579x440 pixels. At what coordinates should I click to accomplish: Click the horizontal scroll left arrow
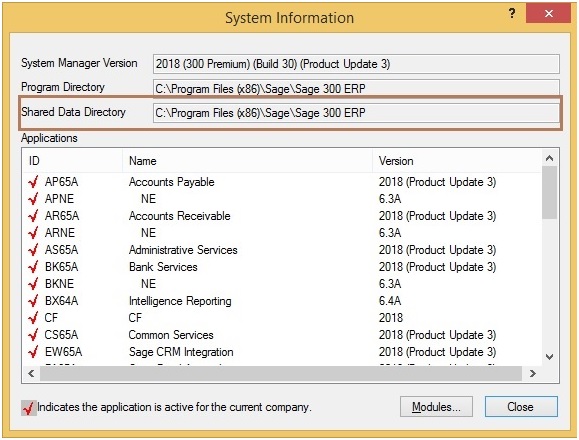31,374
